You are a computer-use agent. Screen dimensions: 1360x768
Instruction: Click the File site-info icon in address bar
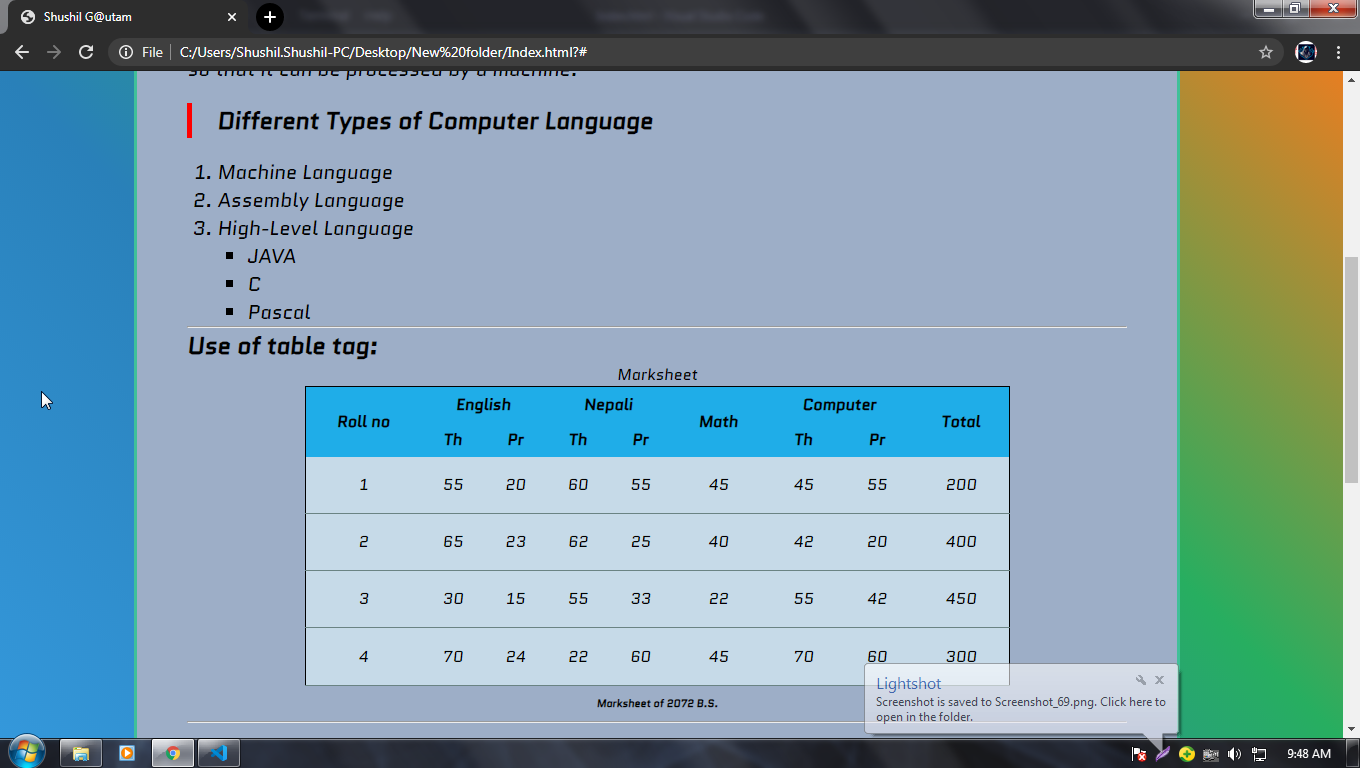point(125,52)
